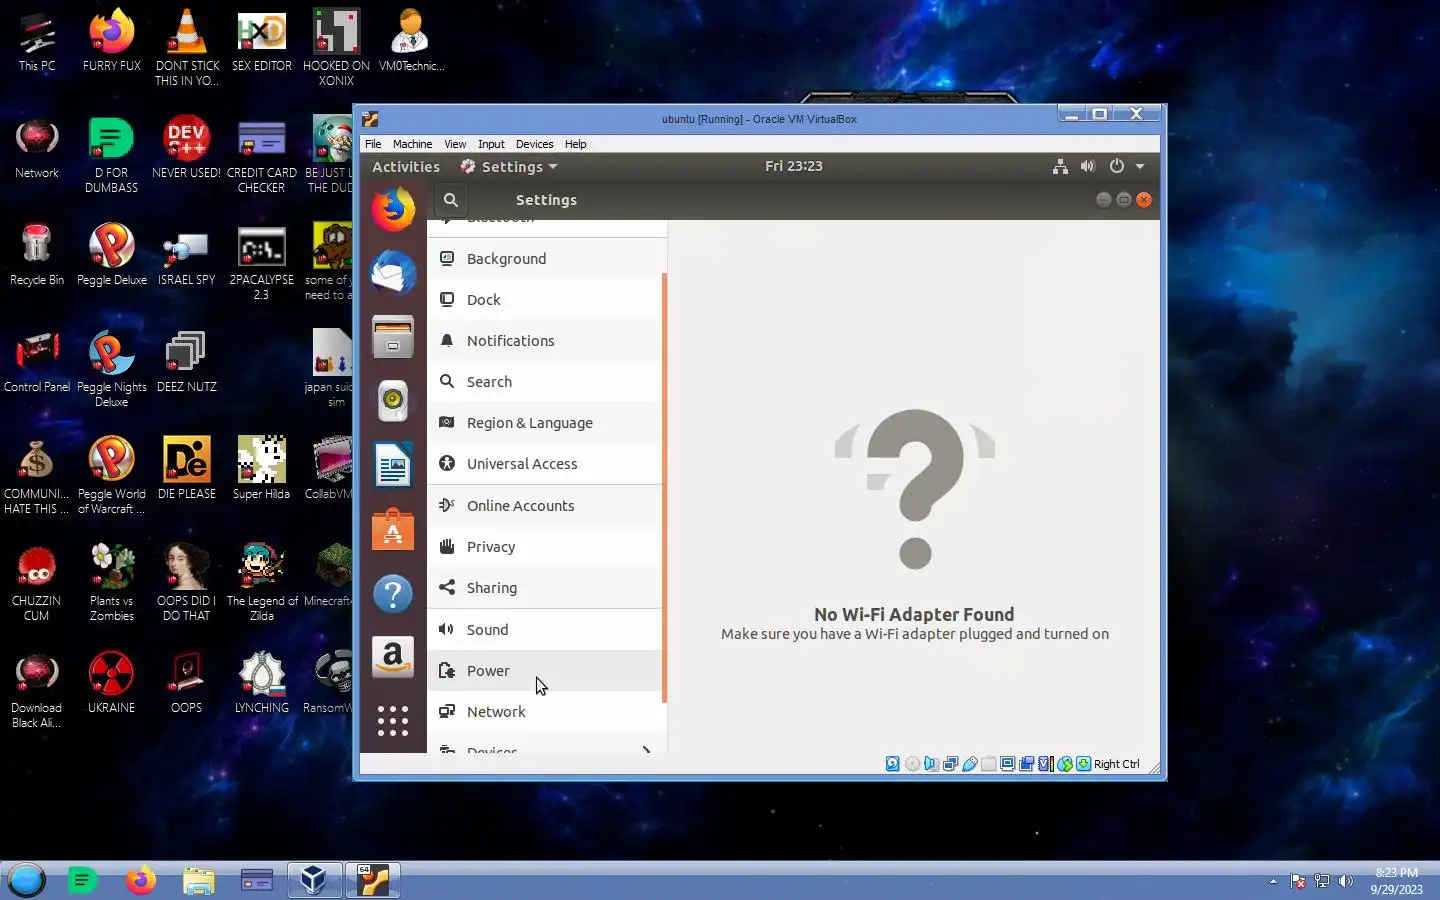
Task: Select Plants vs Zombies desktop icon
Action: coord(112,582)
